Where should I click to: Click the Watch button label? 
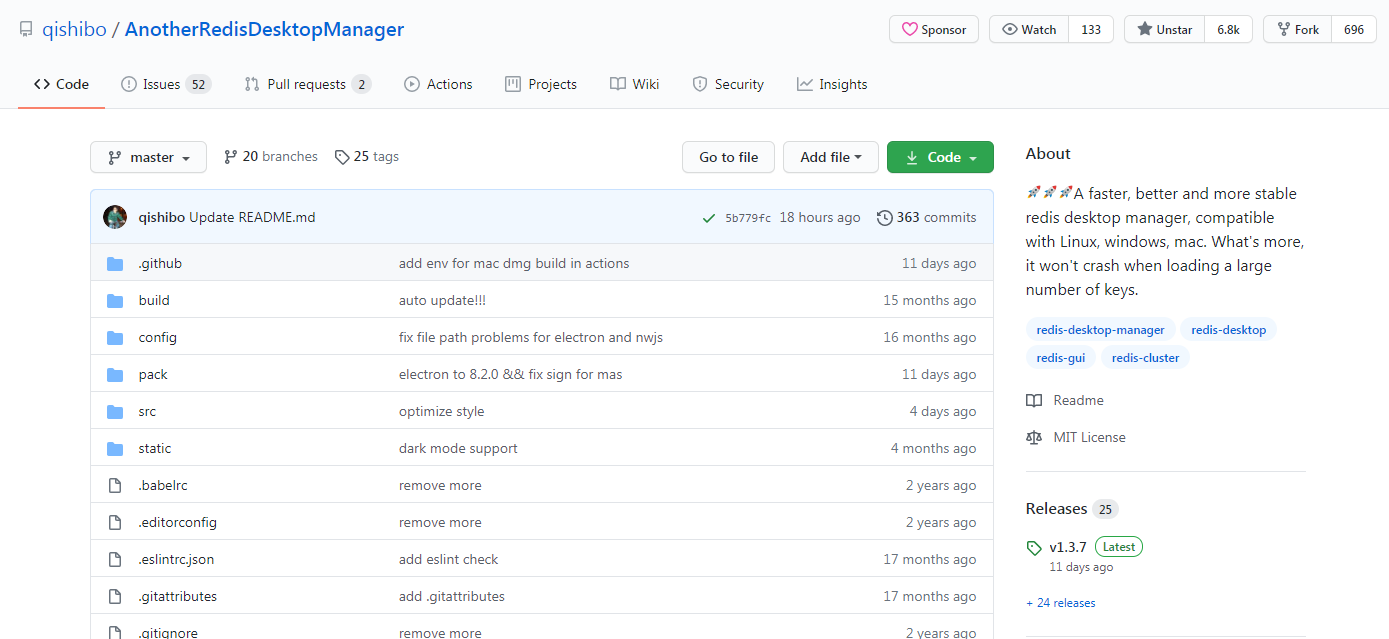[1039, 30]
